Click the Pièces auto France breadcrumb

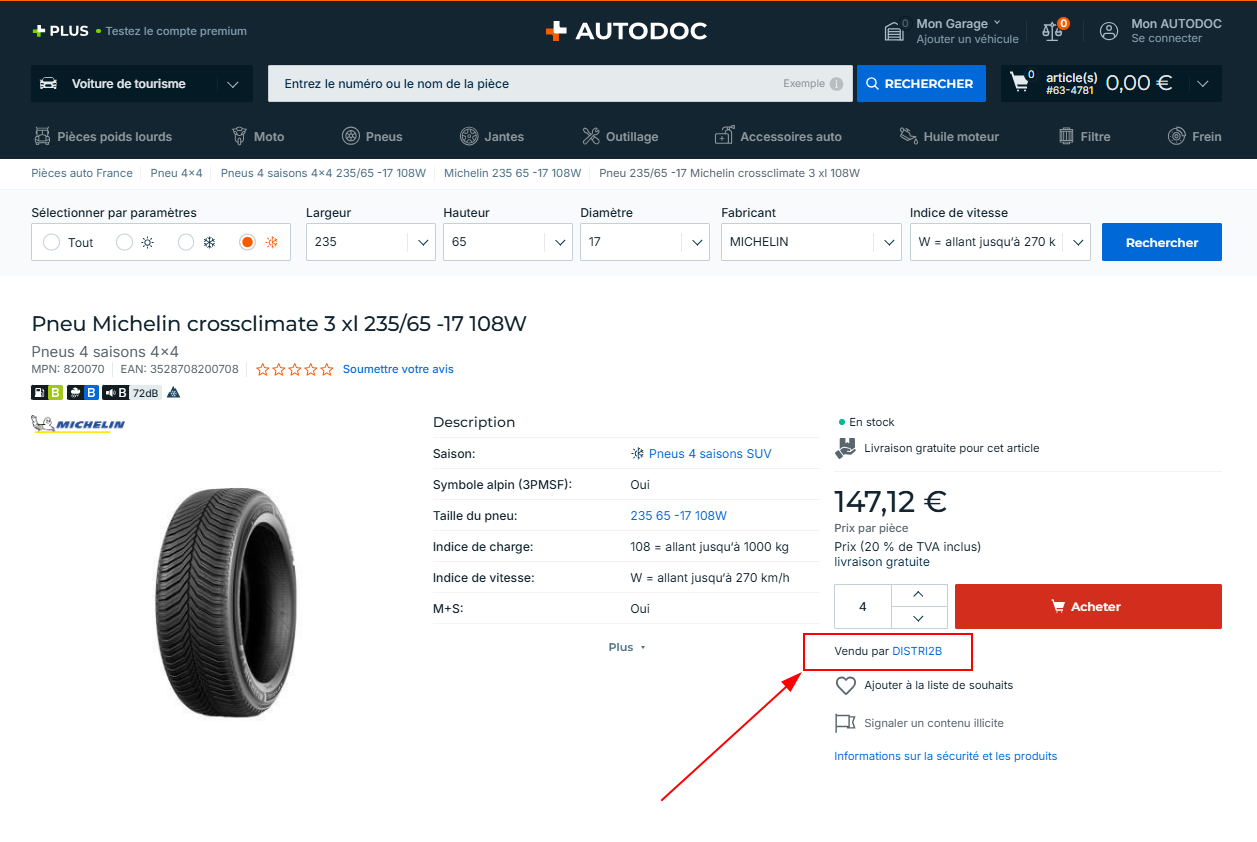82,173
